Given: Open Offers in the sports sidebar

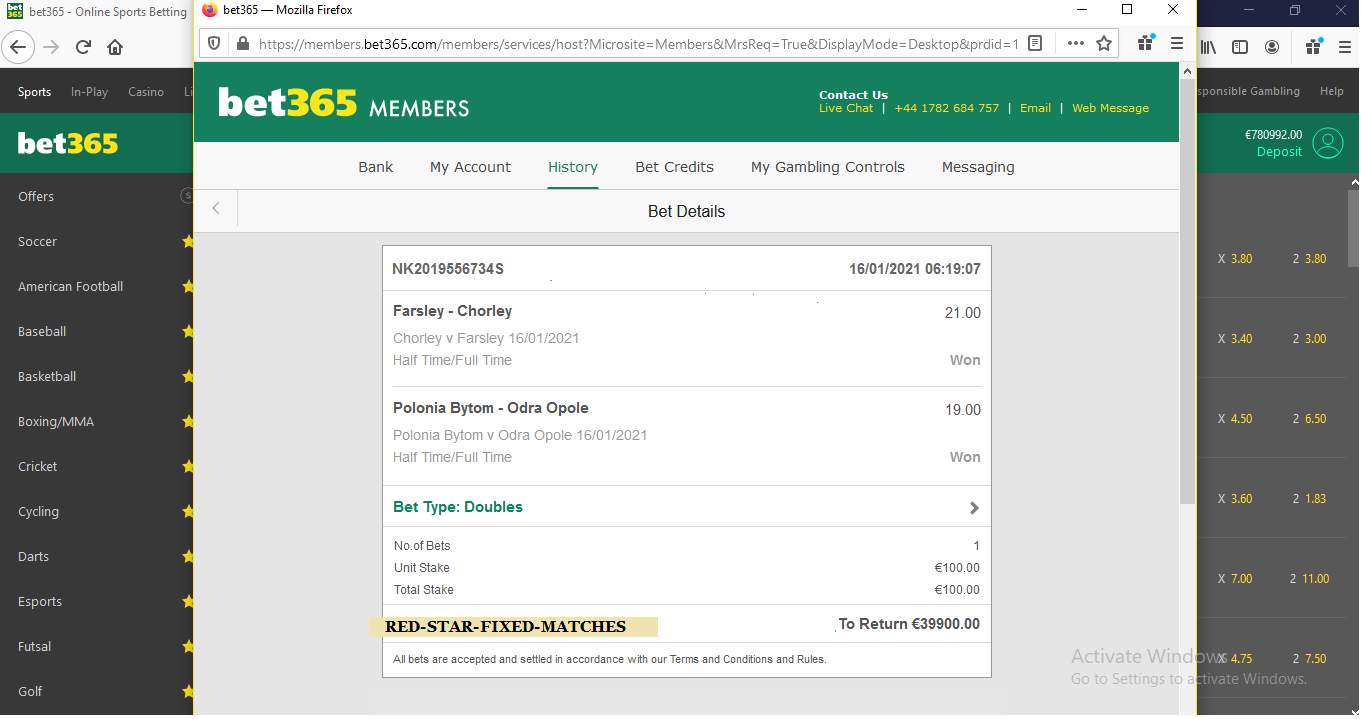Looking at the screenshot, I should coord(36,196).
